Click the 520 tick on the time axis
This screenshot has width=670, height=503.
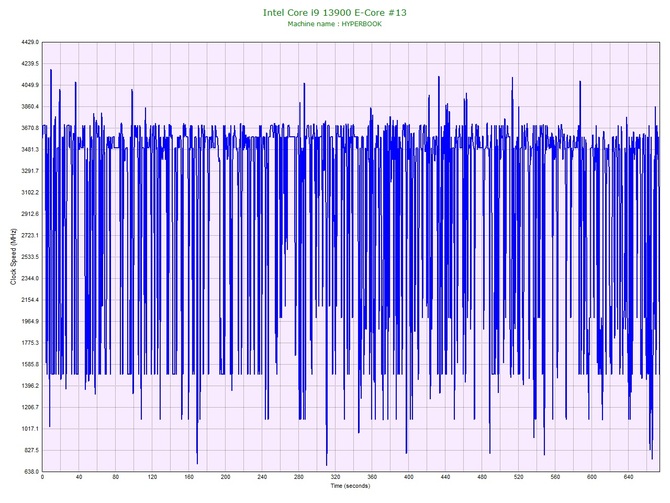pos(518,477)
